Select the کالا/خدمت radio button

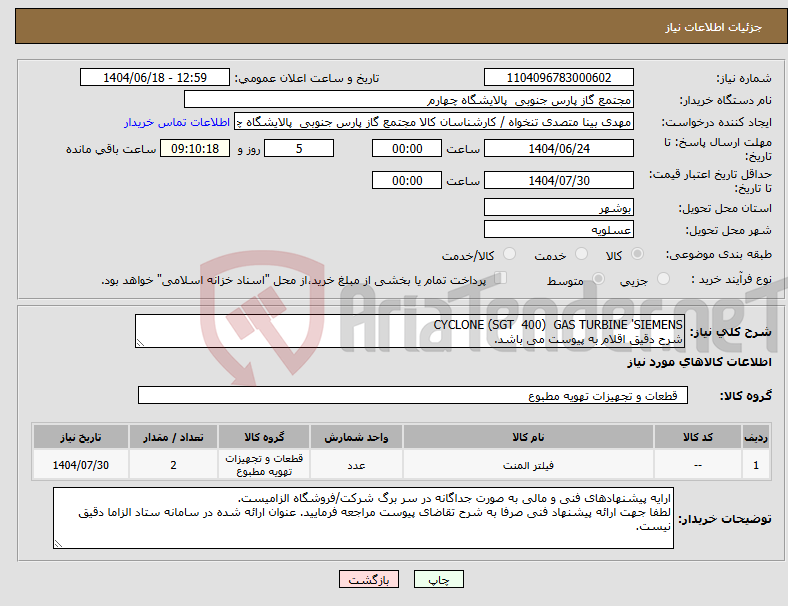click(510, 254)
